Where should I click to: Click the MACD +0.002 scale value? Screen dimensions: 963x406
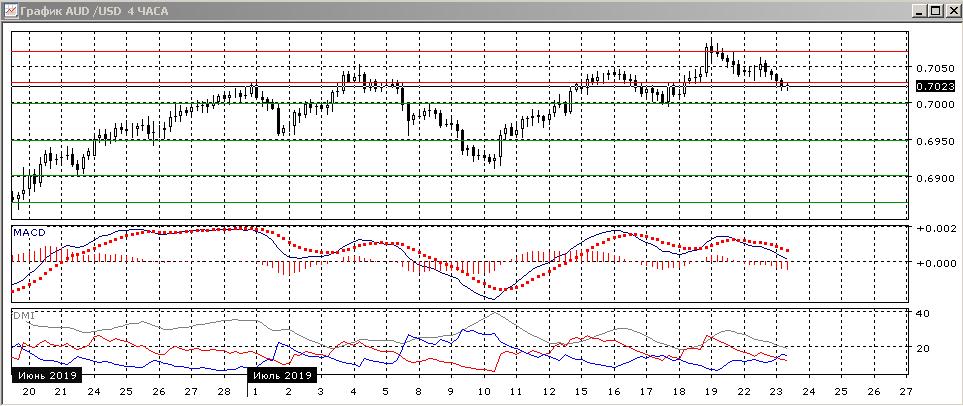936,228
